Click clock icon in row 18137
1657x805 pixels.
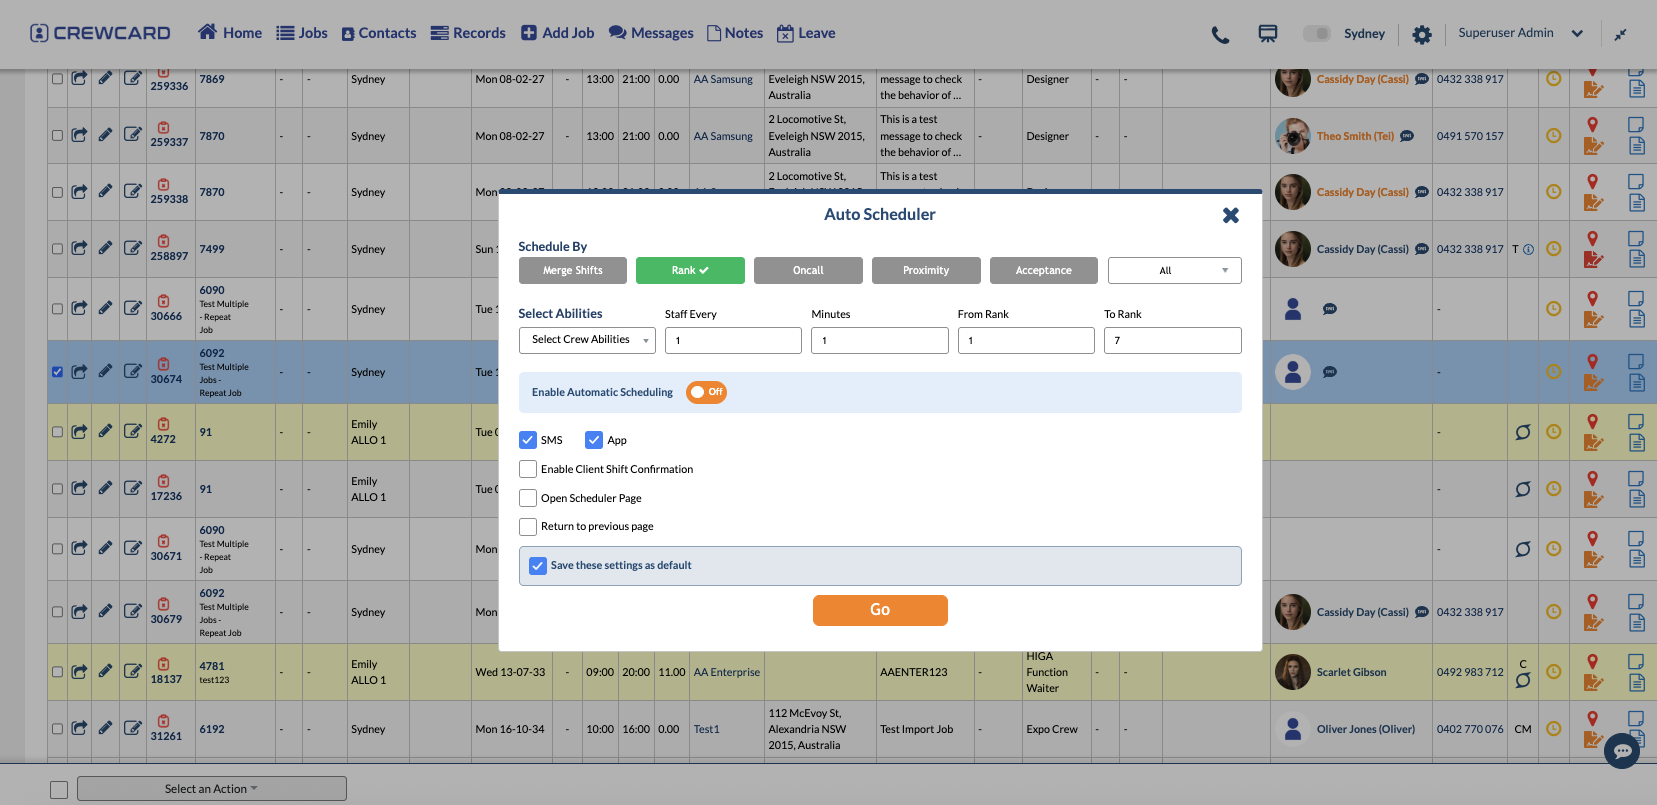pos(1553,672)
